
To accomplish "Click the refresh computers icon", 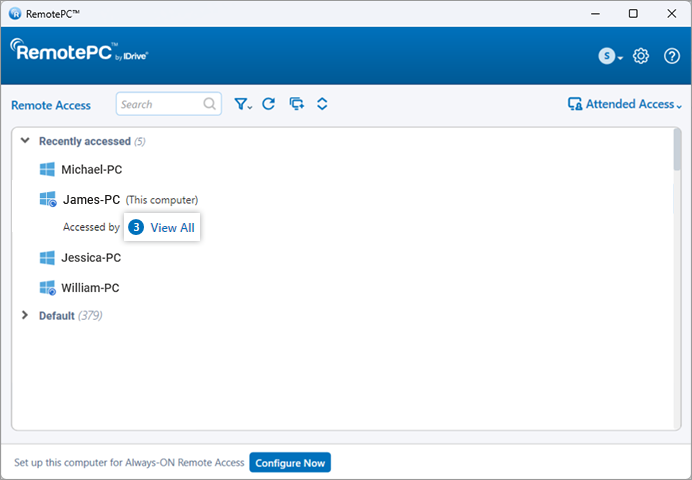I will 268,104.
